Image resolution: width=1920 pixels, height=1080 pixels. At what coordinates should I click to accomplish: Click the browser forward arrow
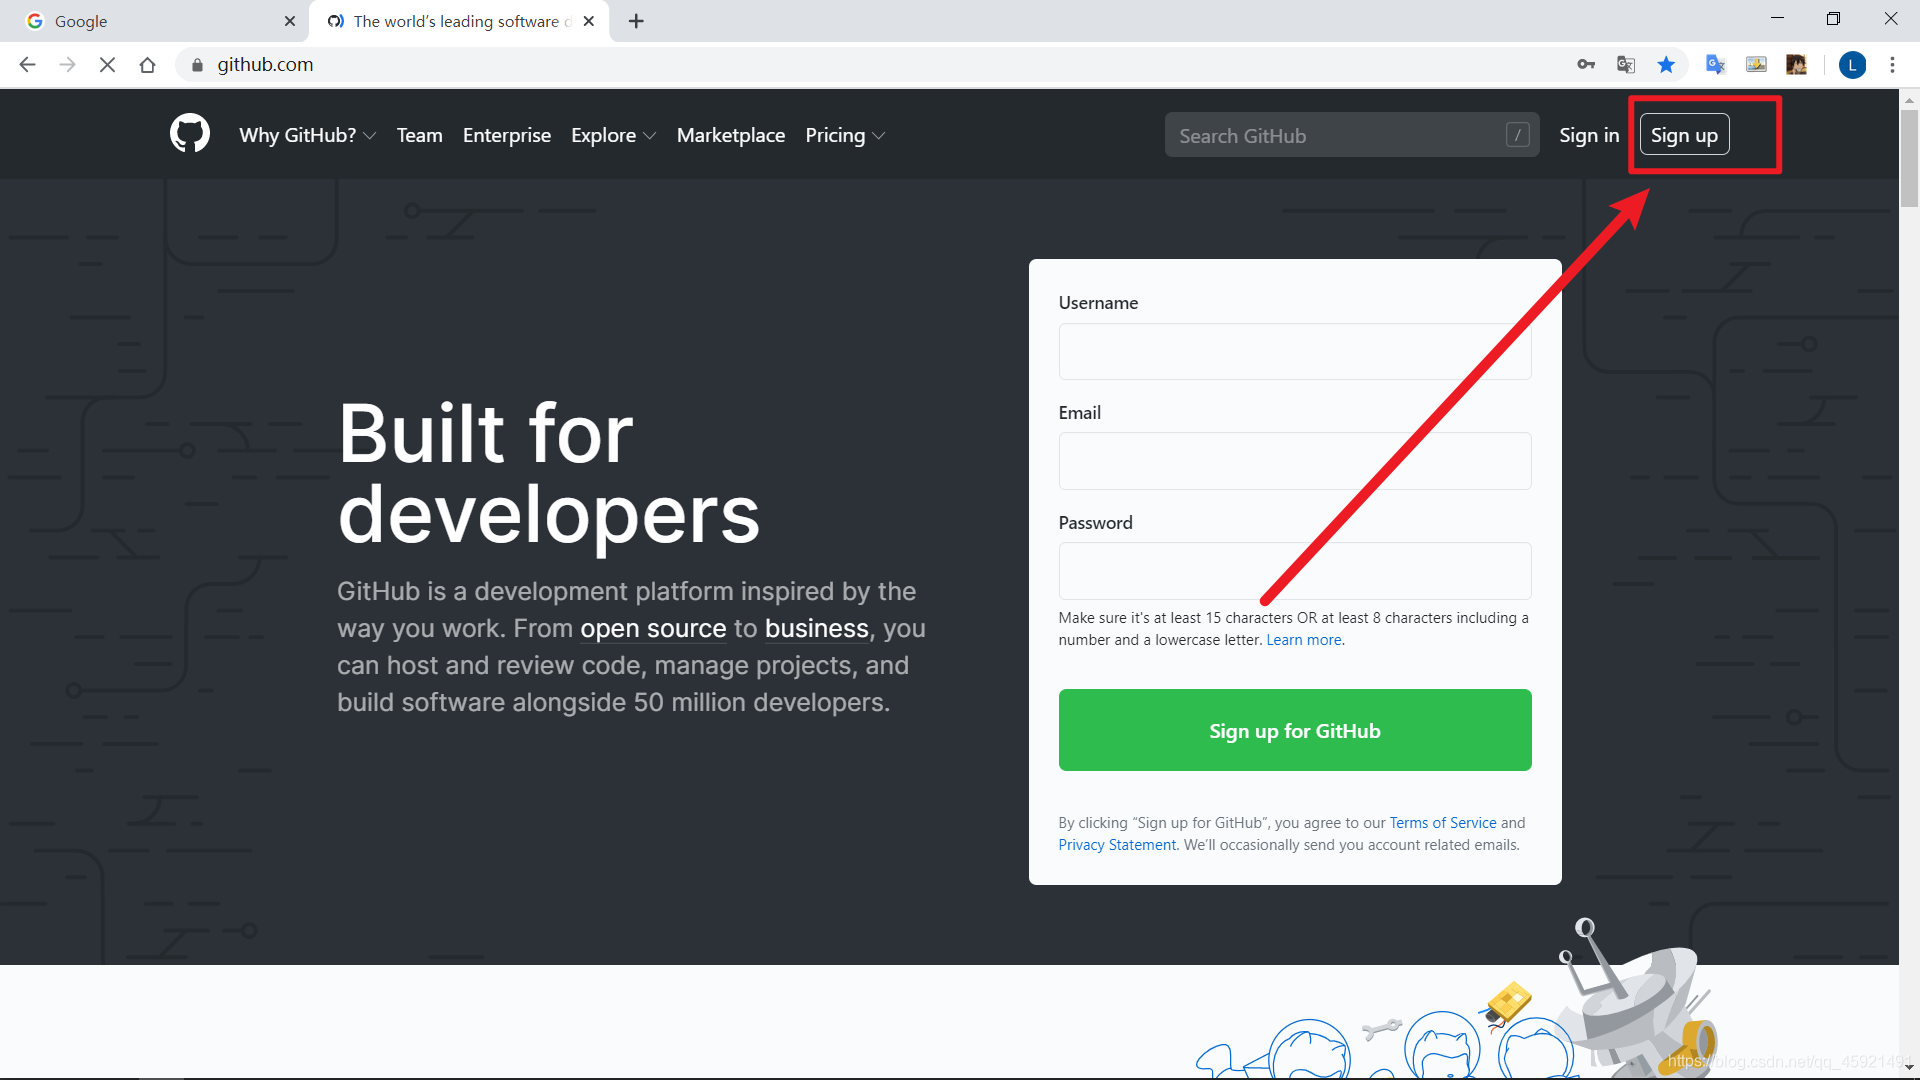[x=67, y=65]
